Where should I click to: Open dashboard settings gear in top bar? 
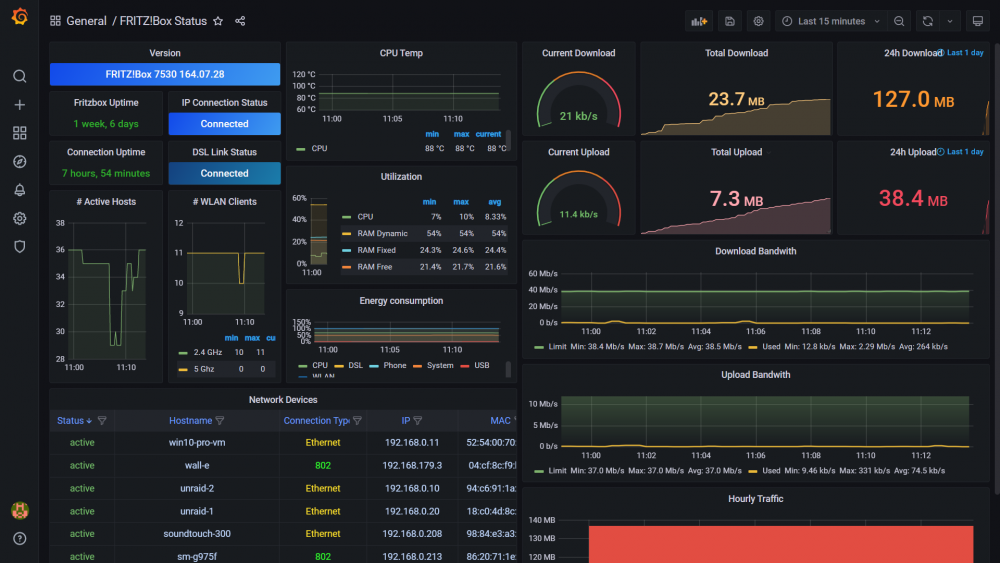(758, 21)
